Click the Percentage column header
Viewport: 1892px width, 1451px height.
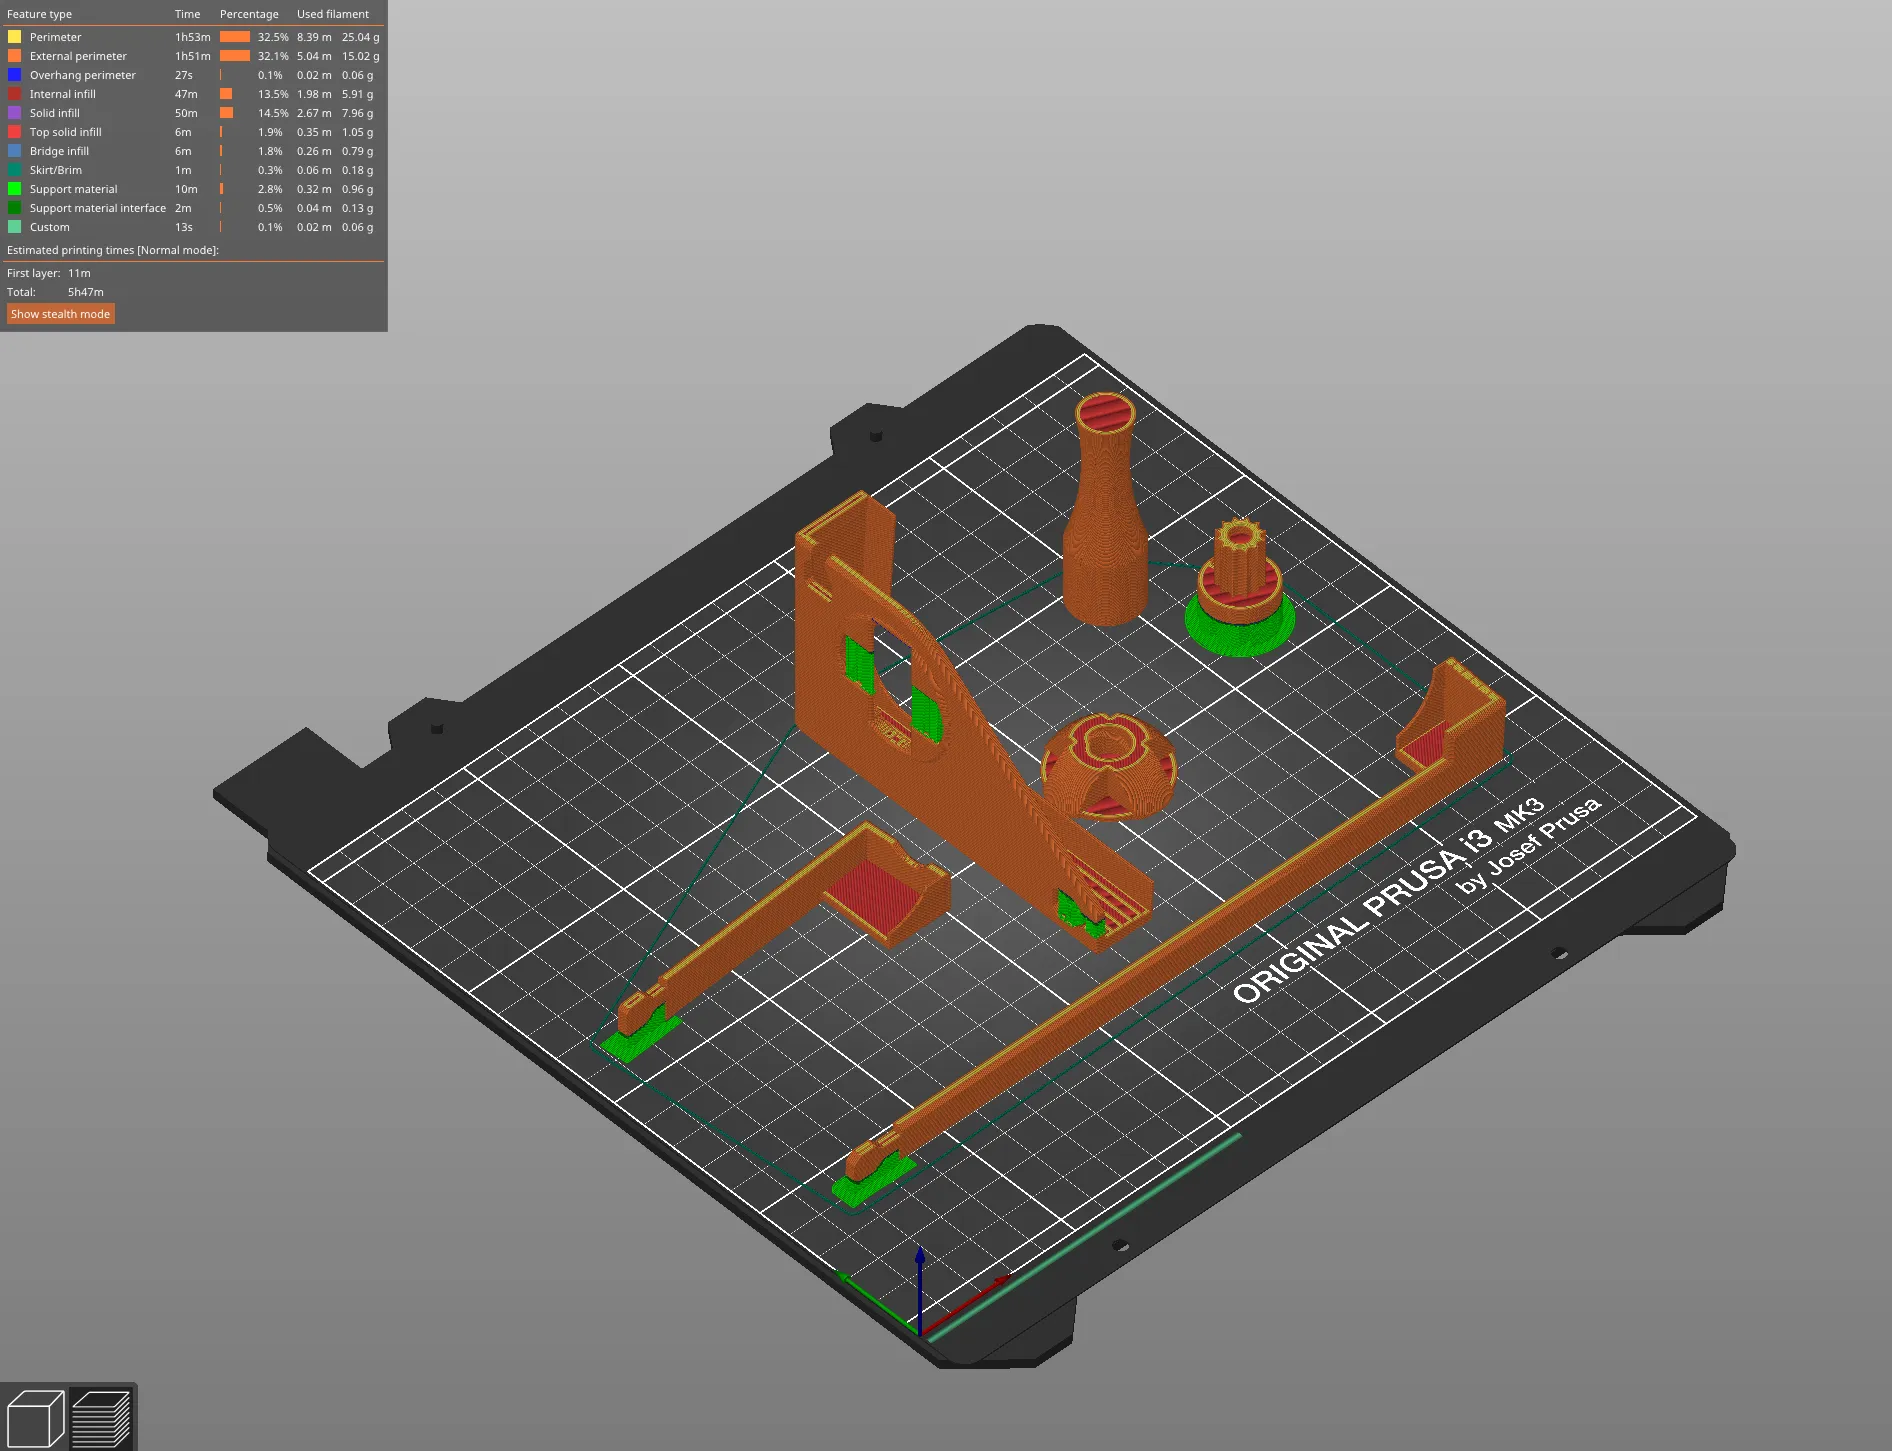click(x=249, y=14)
